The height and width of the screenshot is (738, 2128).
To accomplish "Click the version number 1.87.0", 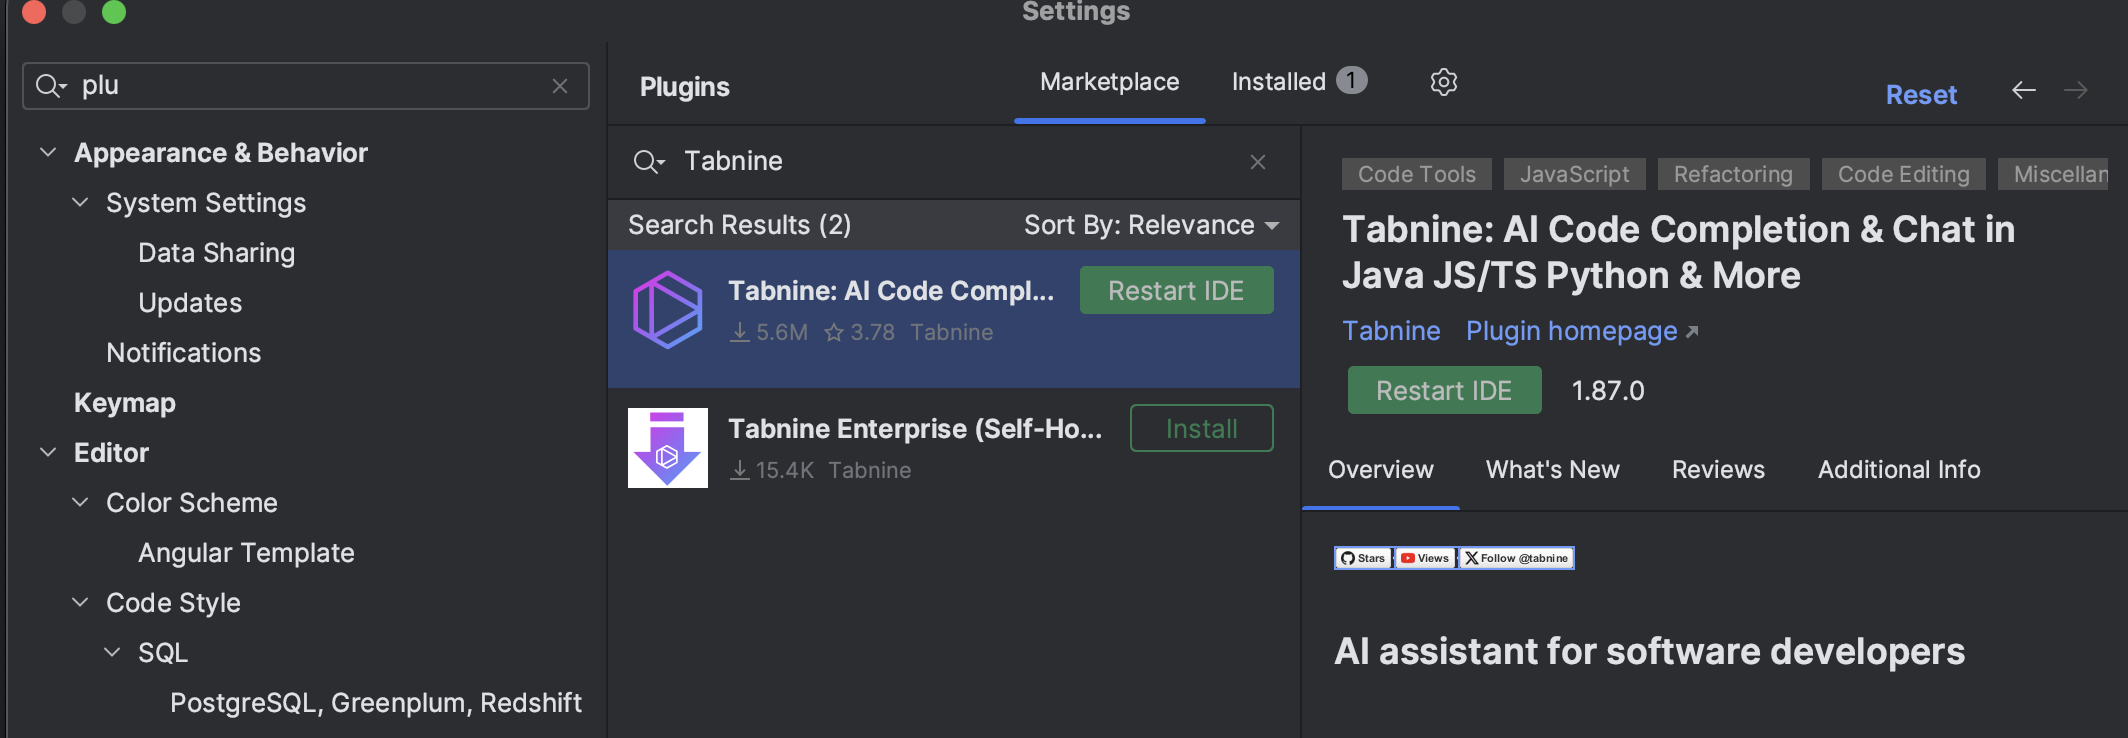I will tap(1607, 391).
